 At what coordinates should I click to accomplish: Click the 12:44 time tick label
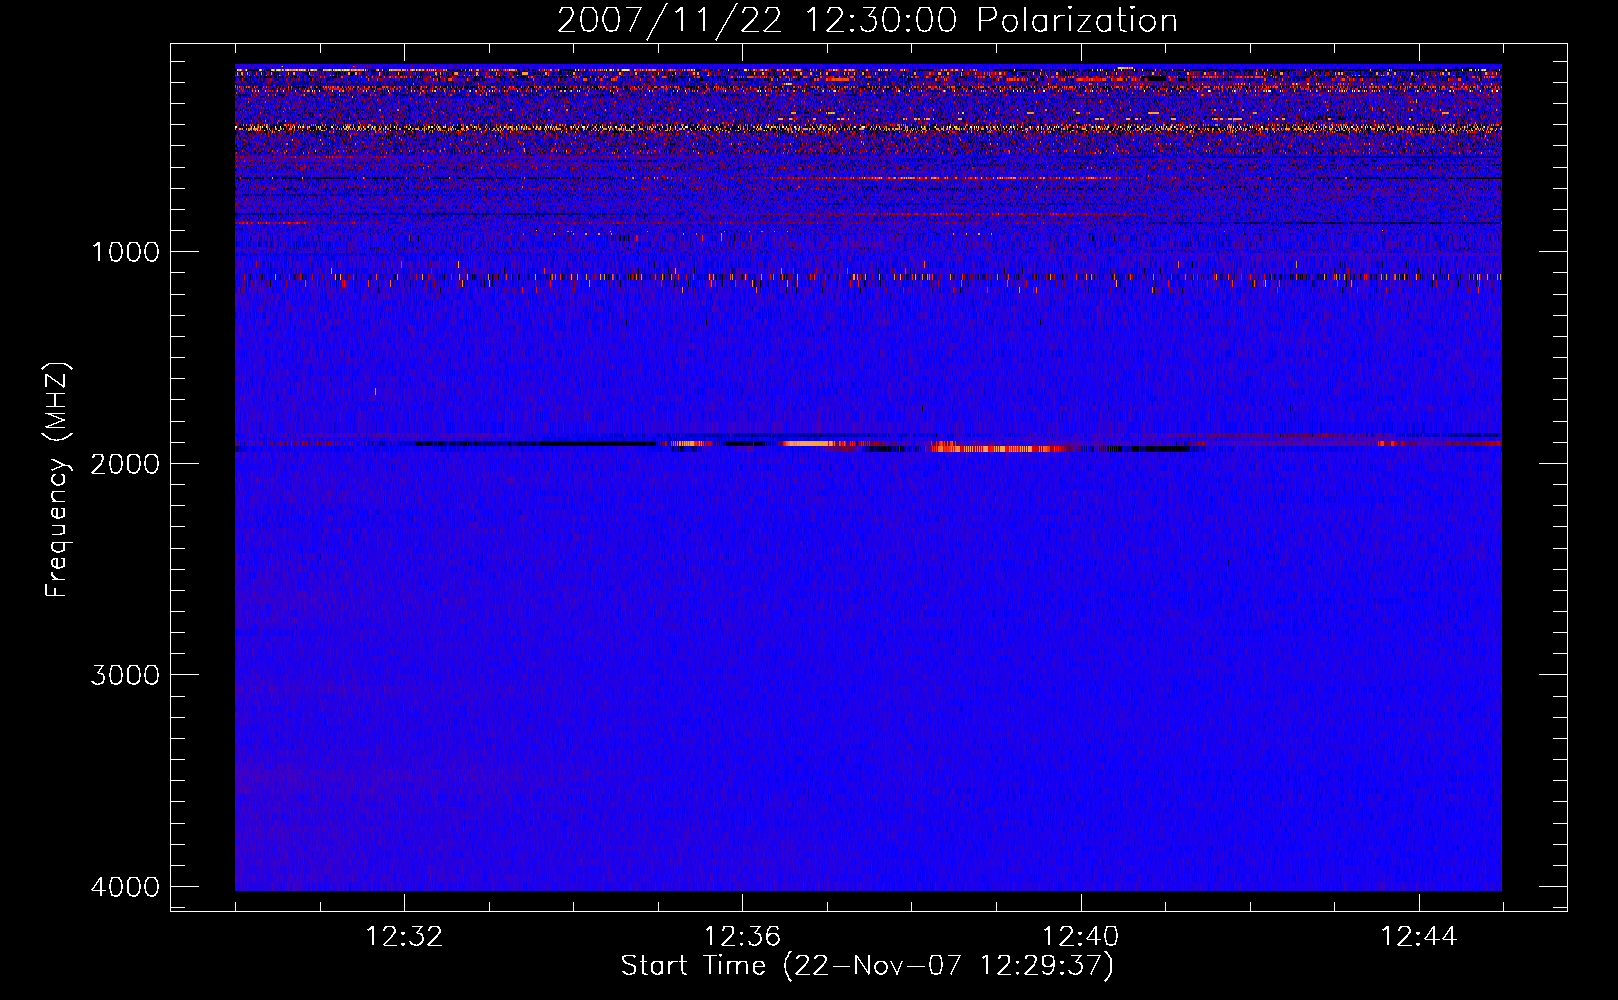pyautogui.click(x=1419, y=937)
